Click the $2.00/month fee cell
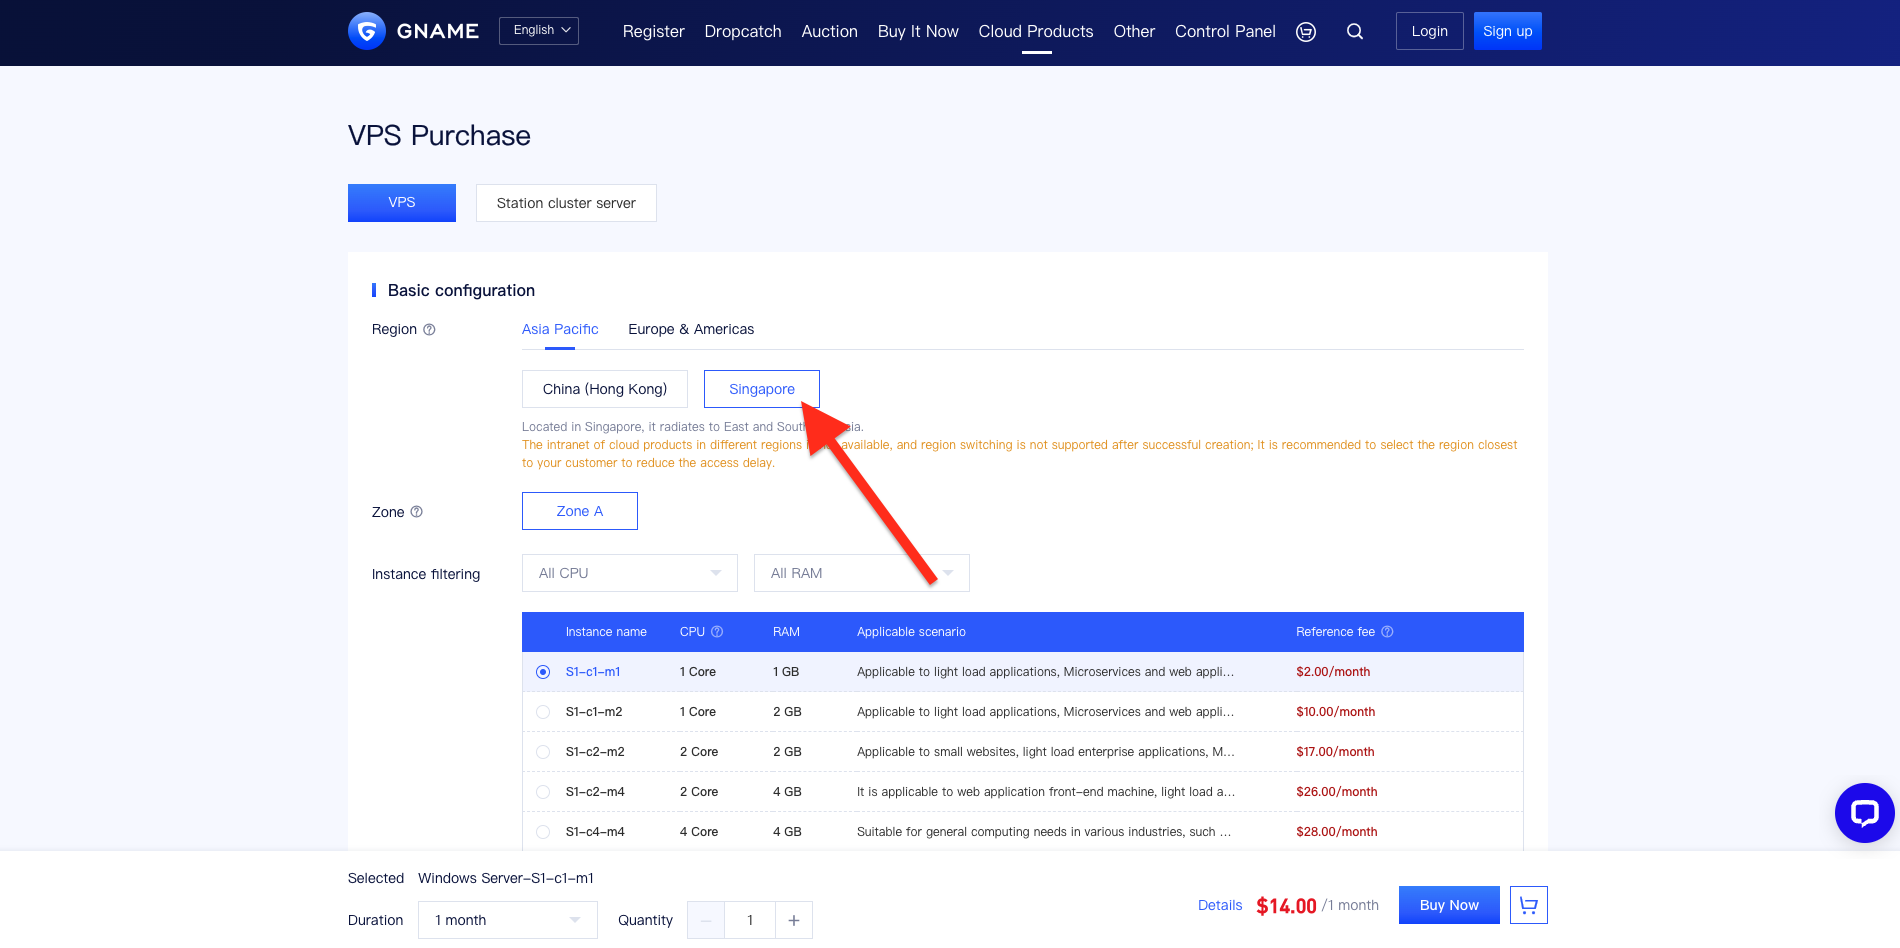 1333,672
